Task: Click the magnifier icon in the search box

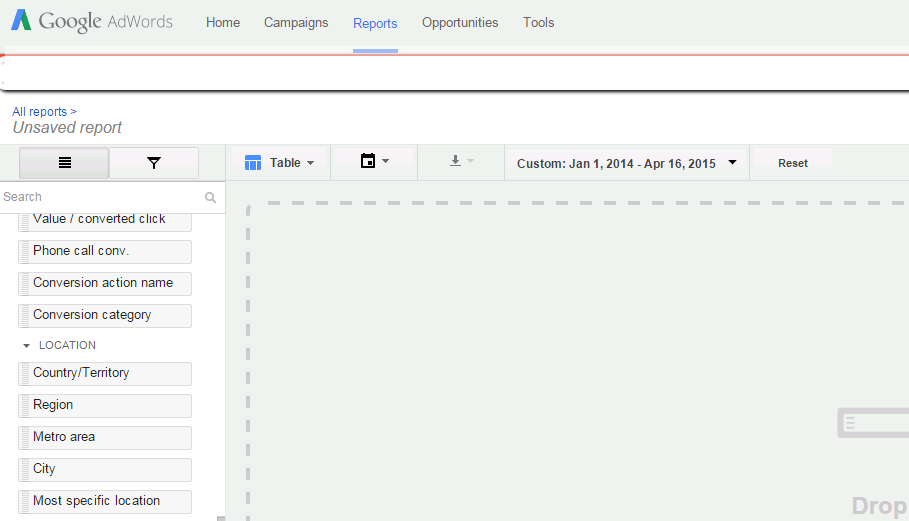Action: 210,198
